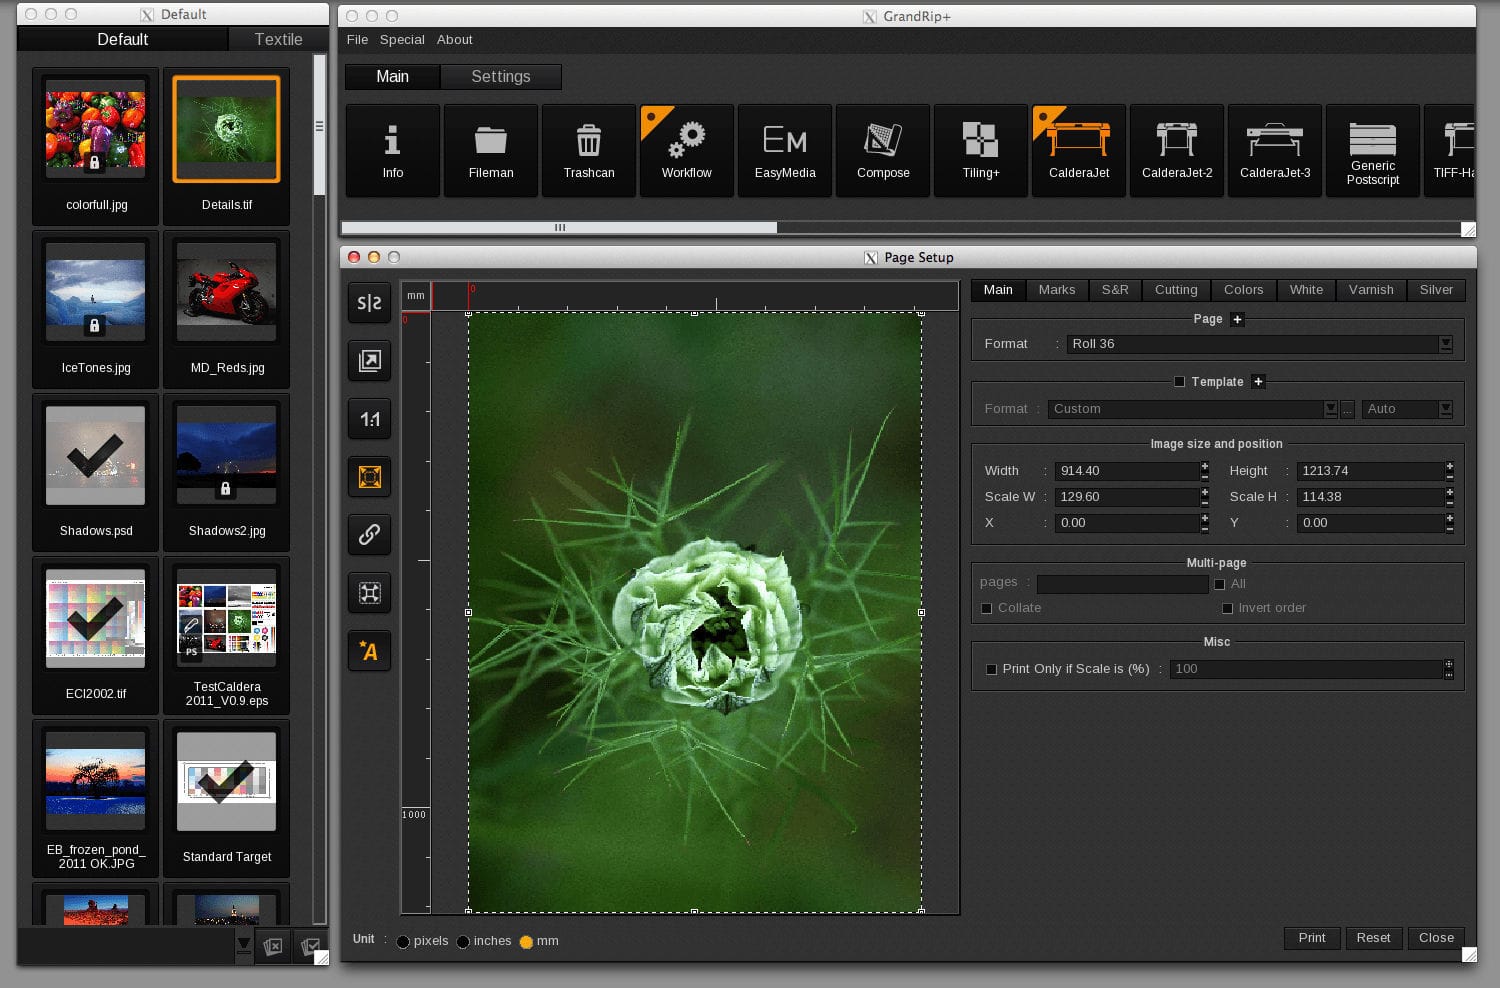Image resolution: width=1500 pixels, height=988 pixels.
Task: Check the Collate option under Multi-page
Action: pyautogui.click(x=986, y=608)
